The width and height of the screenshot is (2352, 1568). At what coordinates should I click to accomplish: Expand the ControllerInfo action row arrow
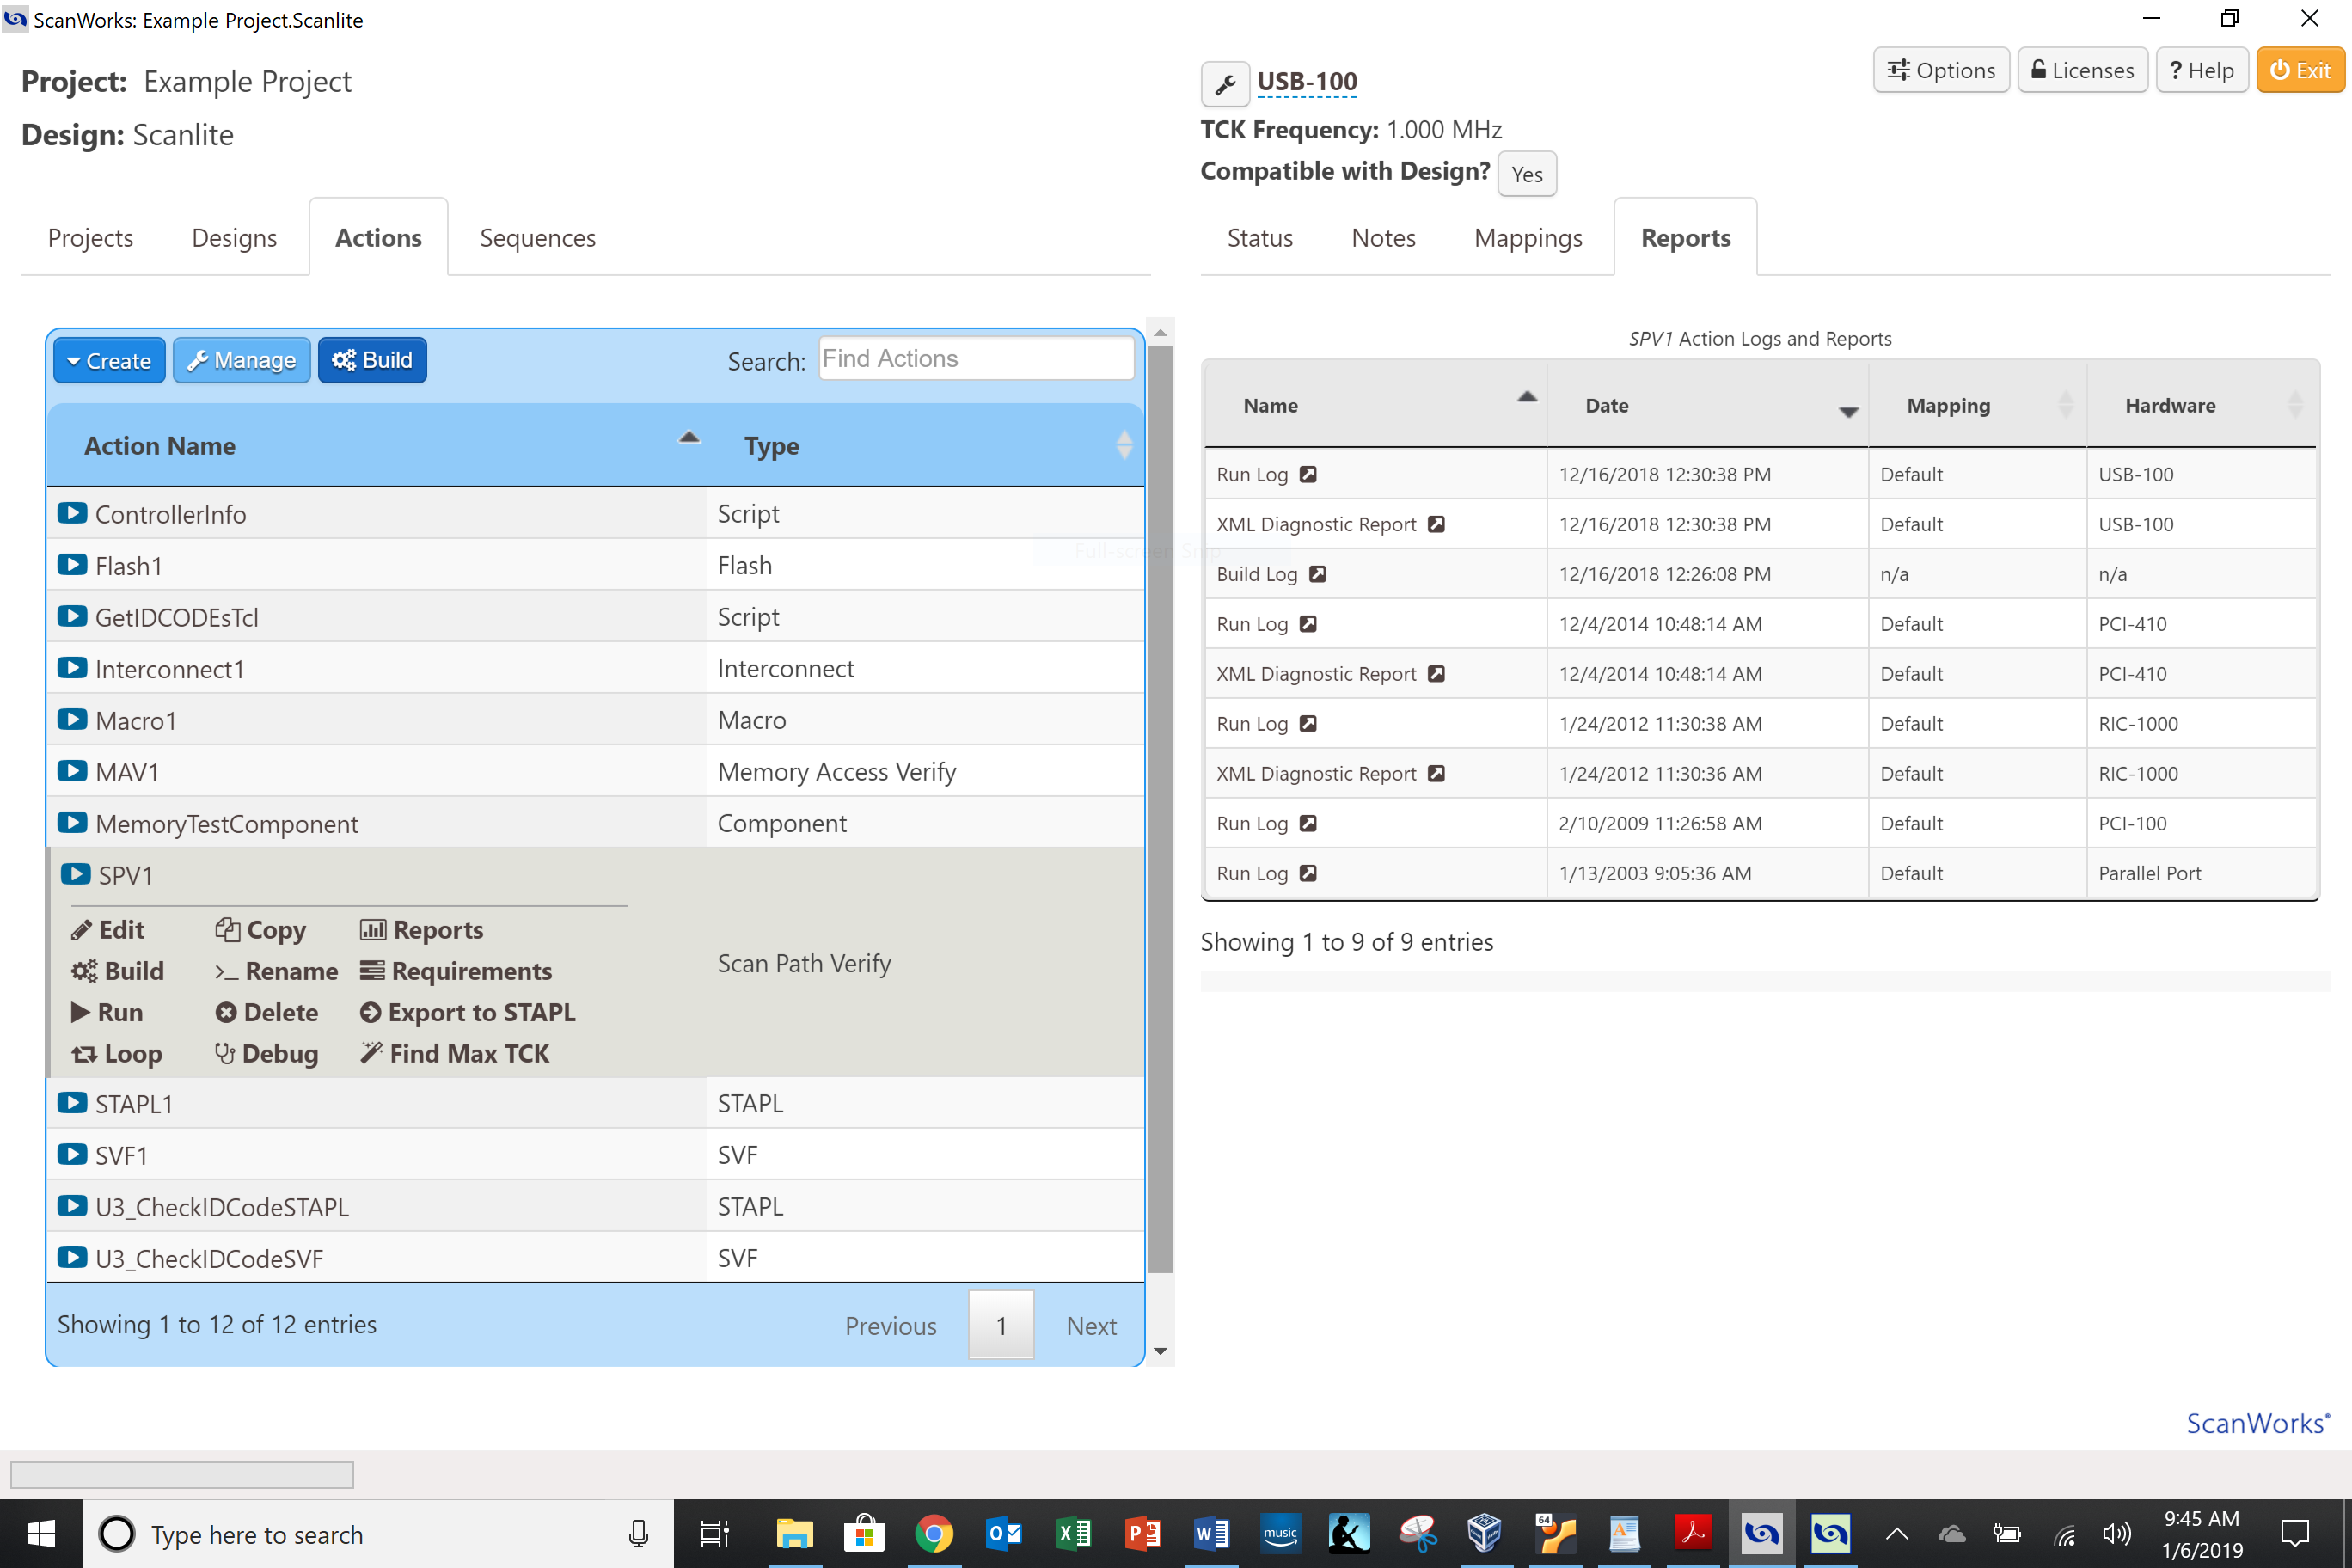coord(72,513)
